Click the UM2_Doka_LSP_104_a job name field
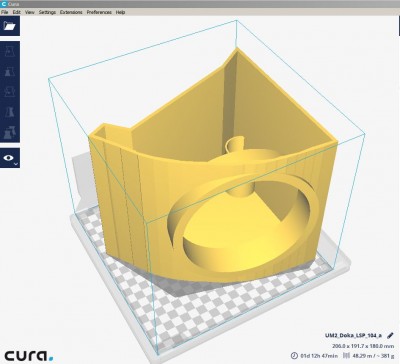The height and width of the screenshot is (364, 400). coord(354,335)
